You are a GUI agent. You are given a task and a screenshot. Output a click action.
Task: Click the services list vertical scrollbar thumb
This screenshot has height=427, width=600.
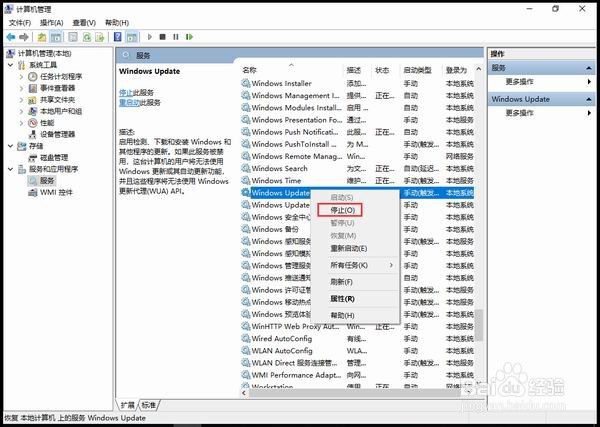pyautogui.click(x=479, y=325)
